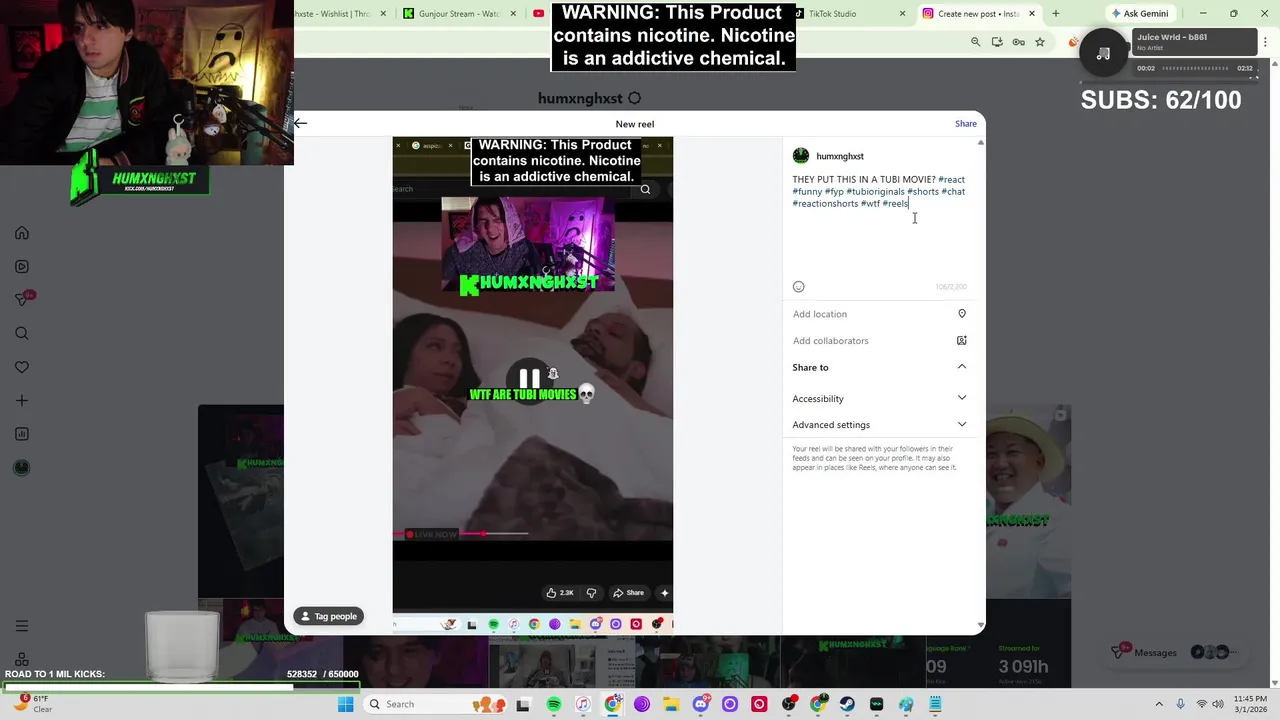1280x720 pixels.
Task: Seek within the Juice Wrld media progress bar
Action: click(x=1195, y=68)
